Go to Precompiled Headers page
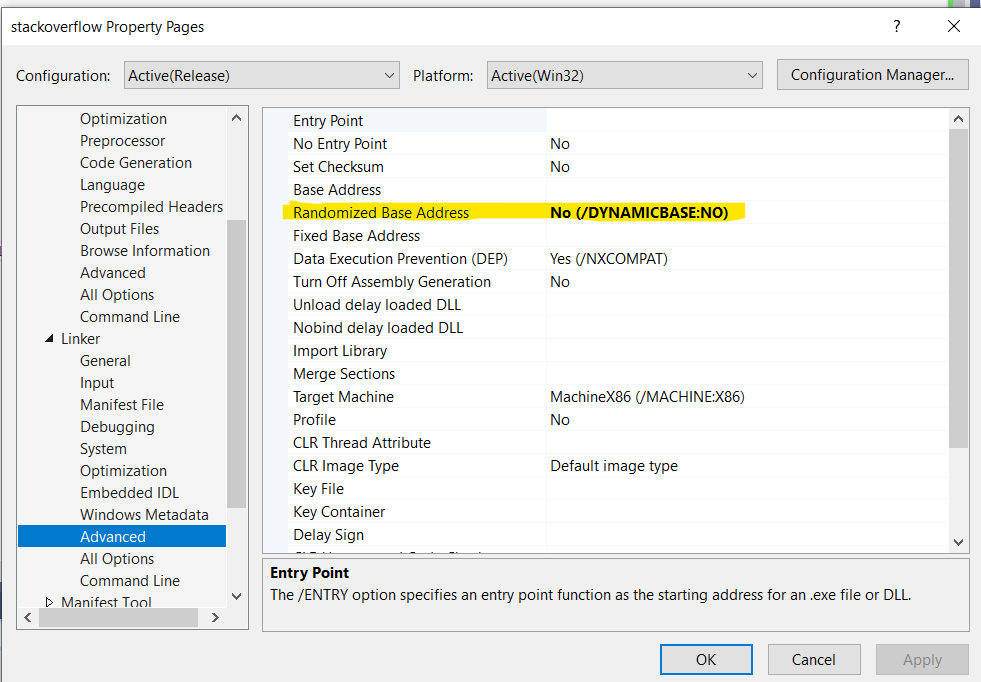Viewport: 981px width, 682px height. 151,207
